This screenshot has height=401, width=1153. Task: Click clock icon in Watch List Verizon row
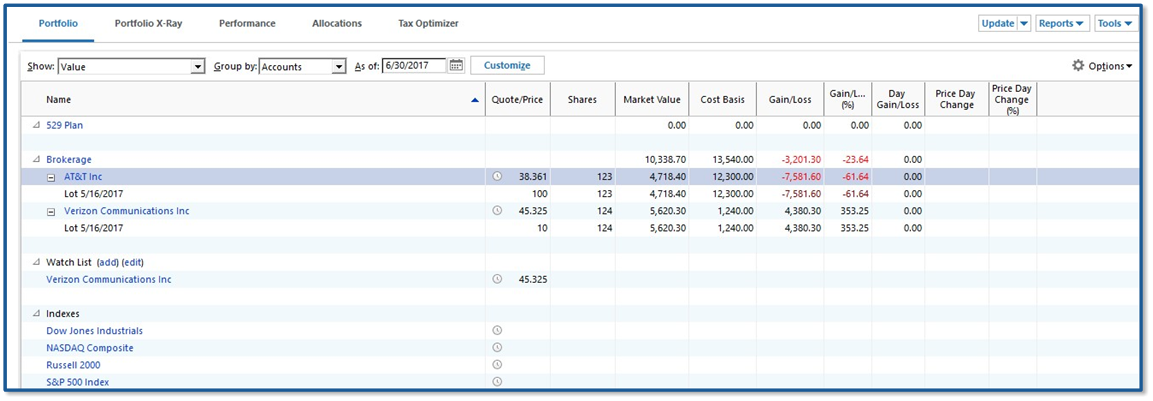click(x=497, y=280)
